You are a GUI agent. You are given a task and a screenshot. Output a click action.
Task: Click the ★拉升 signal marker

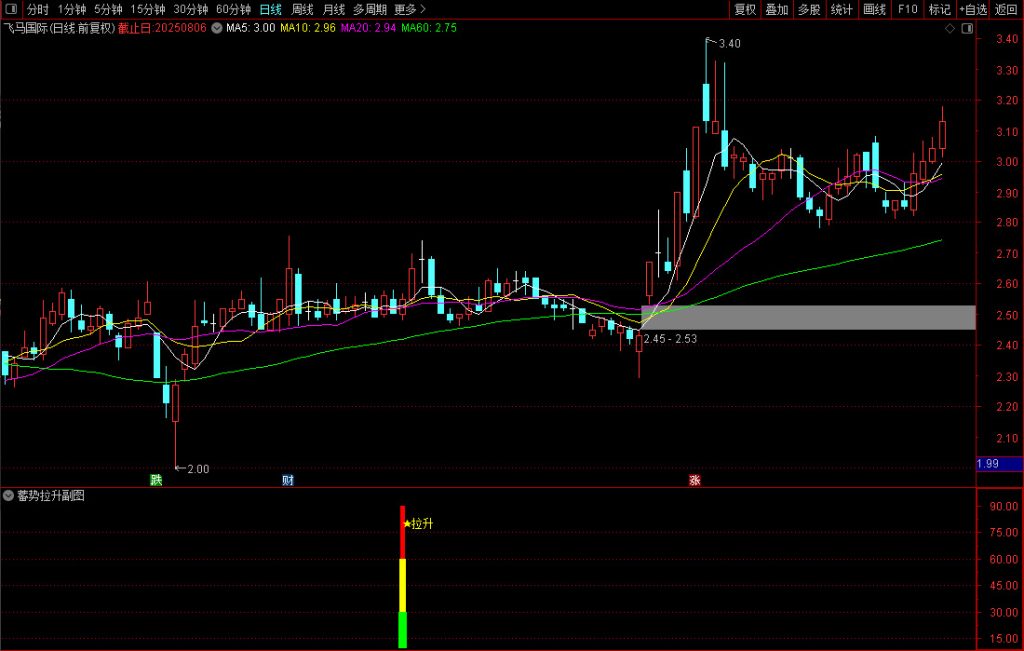pos(418,523)
